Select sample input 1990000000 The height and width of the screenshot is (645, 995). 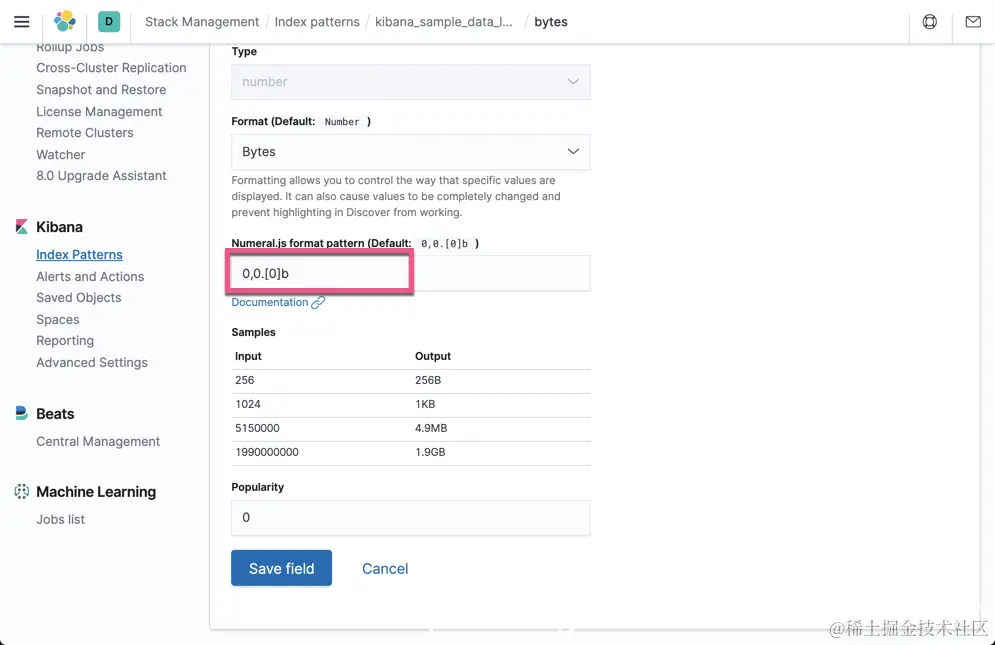coord(267,452)
